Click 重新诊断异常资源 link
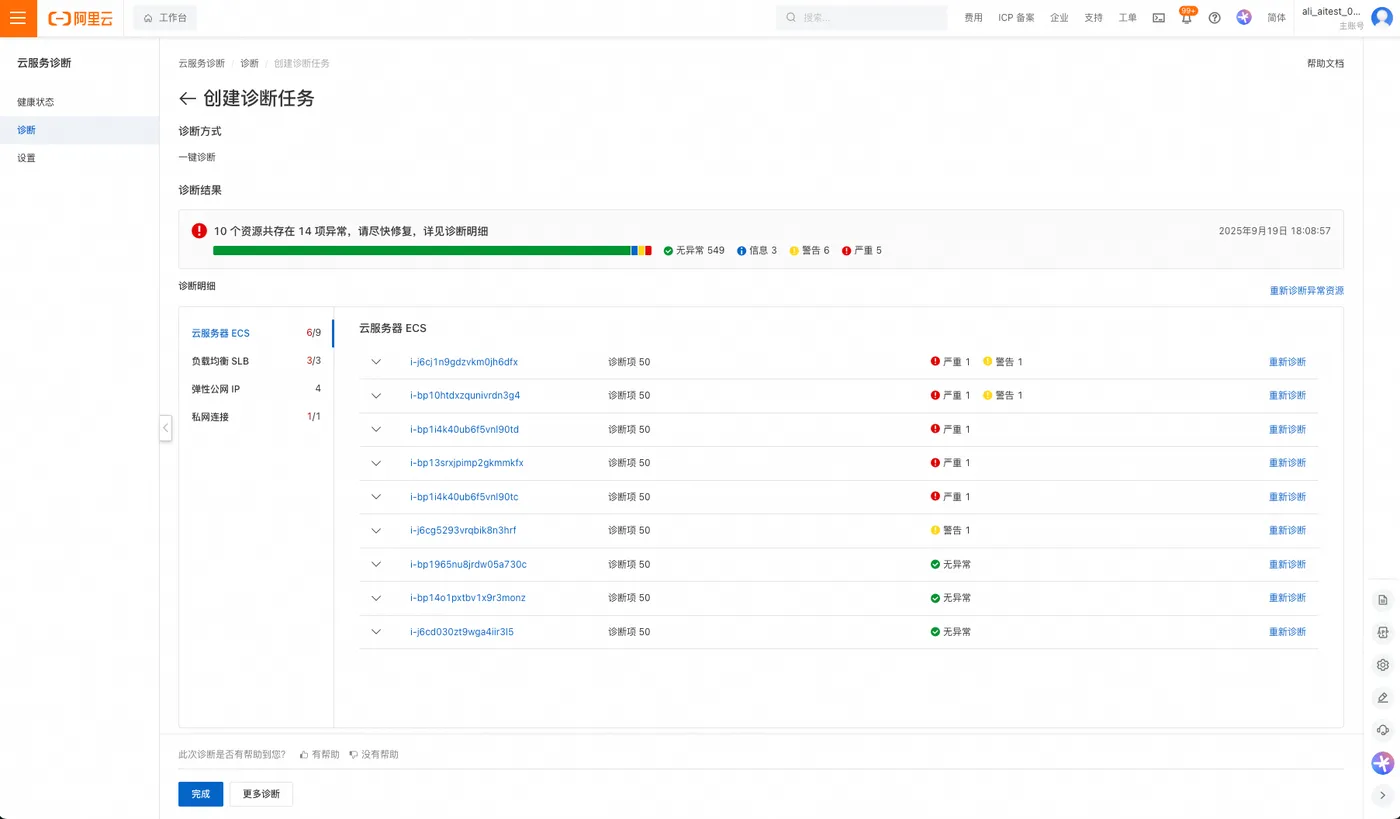This screenshot has width=1400, height=819. [x=1306, y=291]
